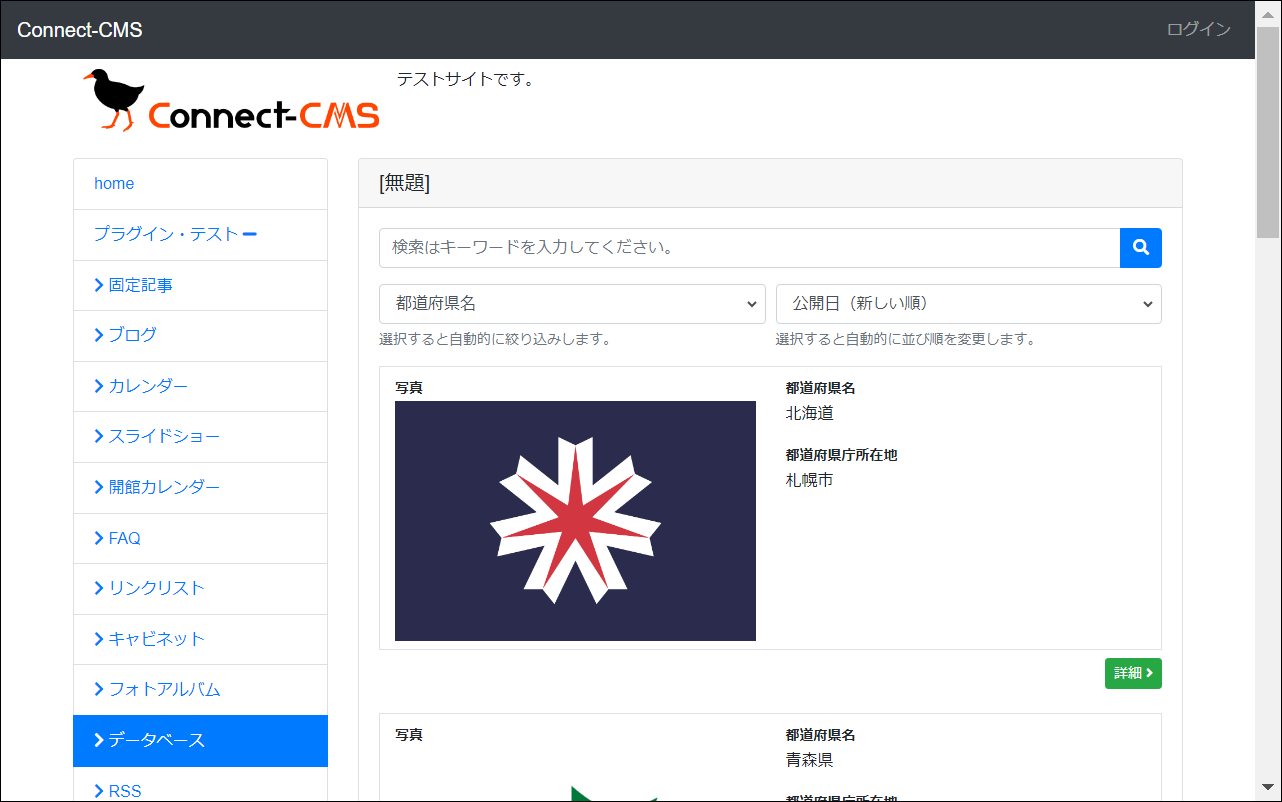Open リンクリスト in sidebar
The width and height of the screenshot is (1282, 802).
tap(200, 589)
